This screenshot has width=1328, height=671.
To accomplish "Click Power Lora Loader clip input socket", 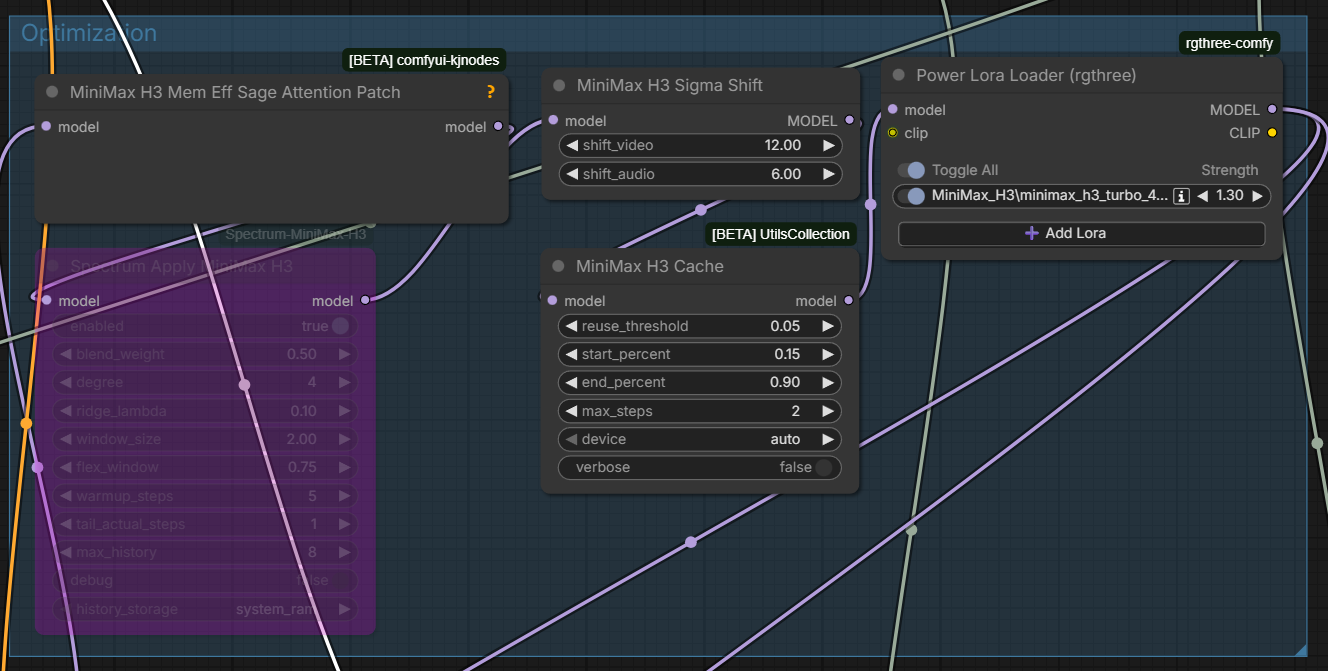I will [892, 133].
